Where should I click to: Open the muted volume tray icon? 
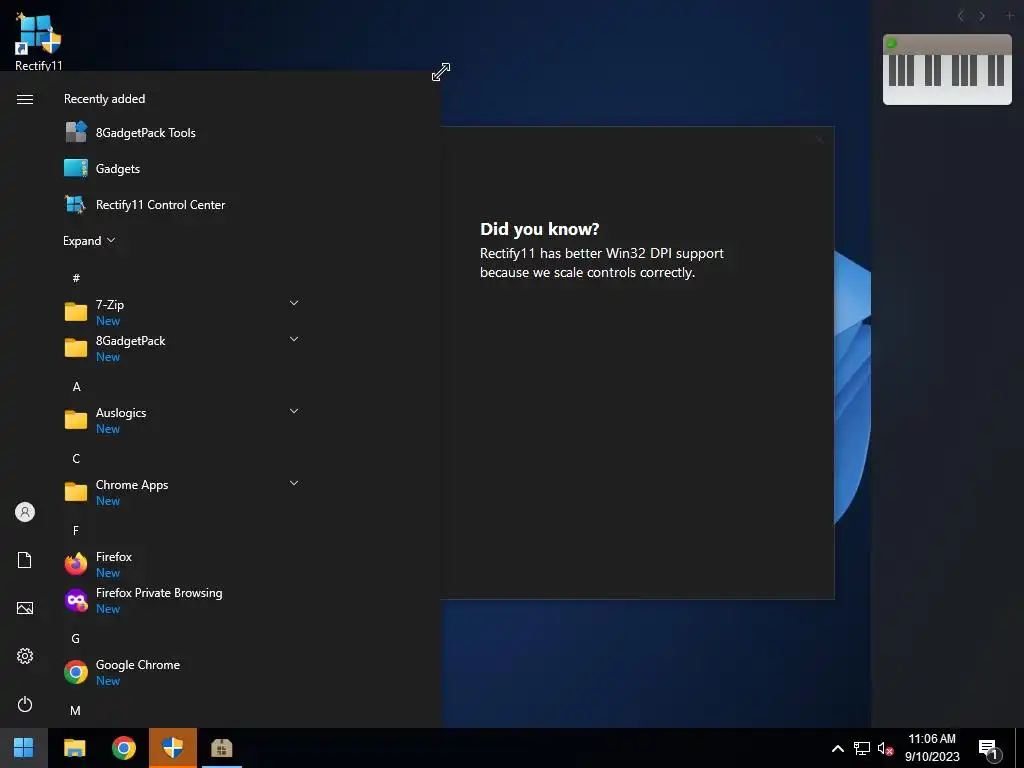pyautogui.click(x=885, y=748)
